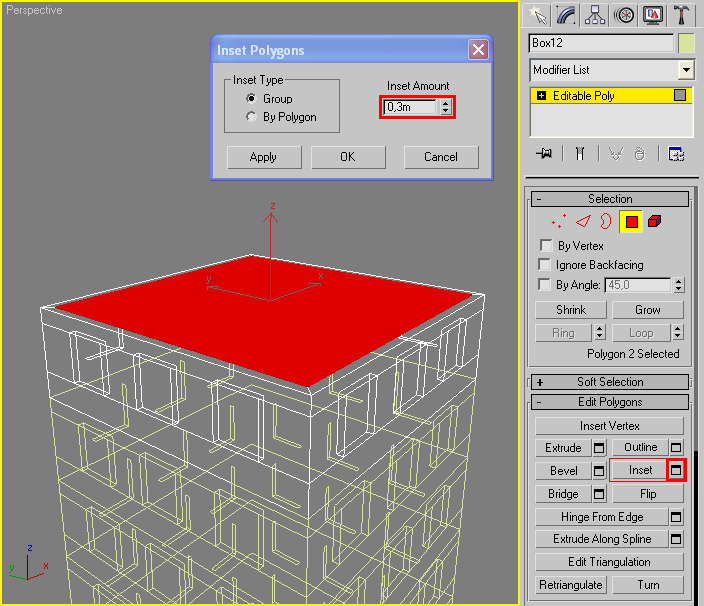Select Polygon sub-object mode
704x606 pixels.
pyautogui.click(x=631, y=222)
